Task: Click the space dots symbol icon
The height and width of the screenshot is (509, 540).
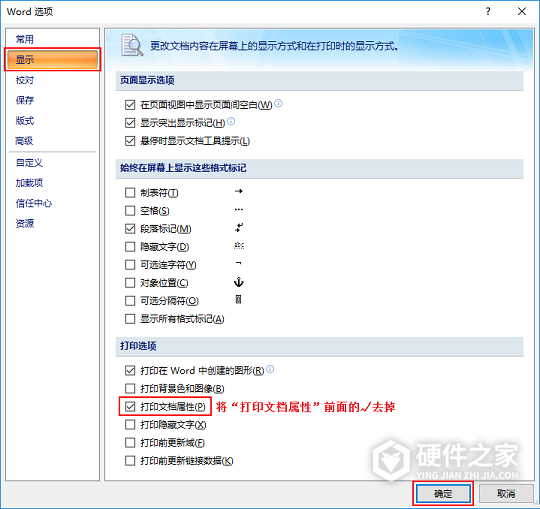Action: pyautogui.click(x=239, y=209)
